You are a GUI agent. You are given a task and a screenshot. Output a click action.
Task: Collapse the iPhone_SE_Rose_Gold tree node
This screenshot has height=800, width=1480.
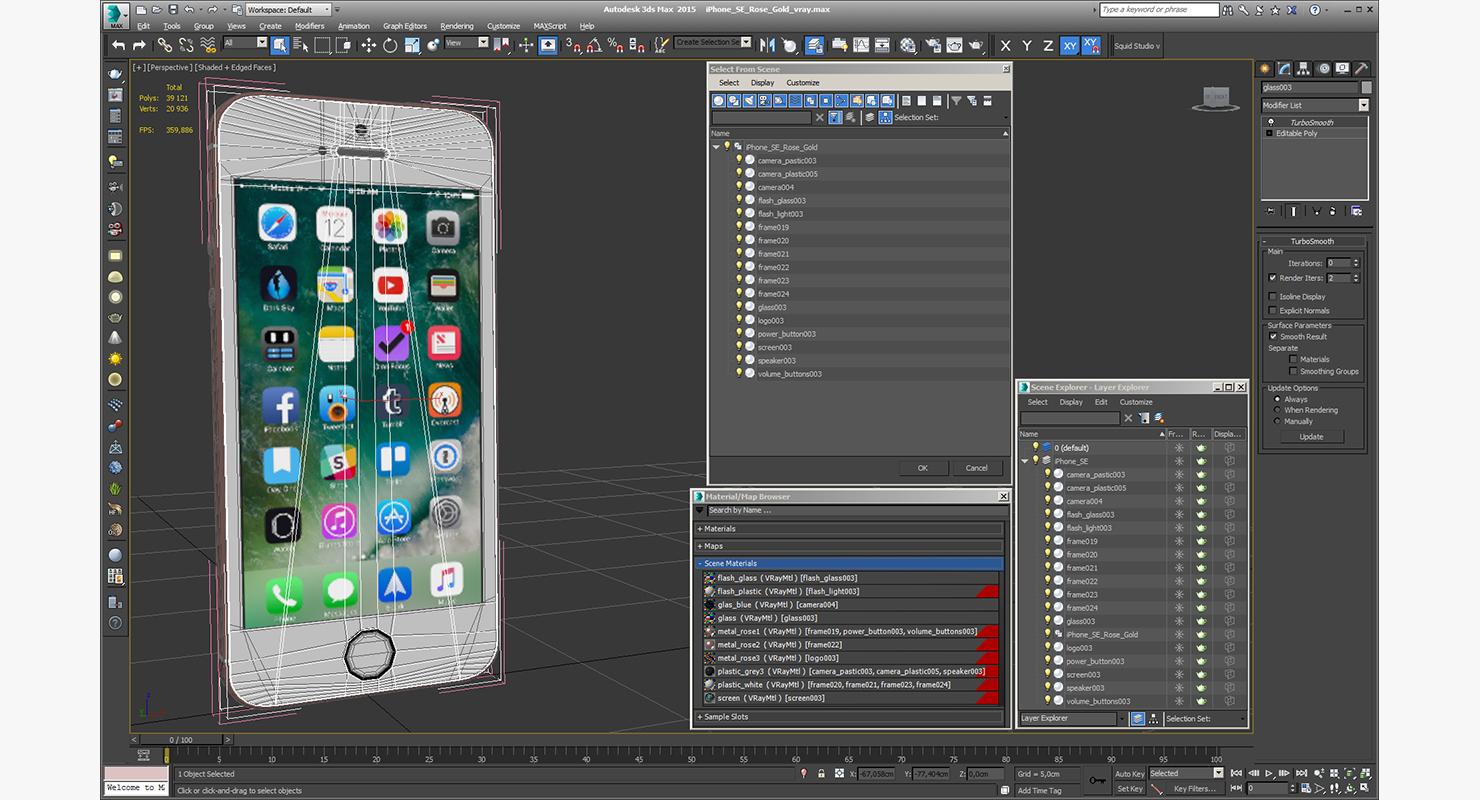point(716,147)
